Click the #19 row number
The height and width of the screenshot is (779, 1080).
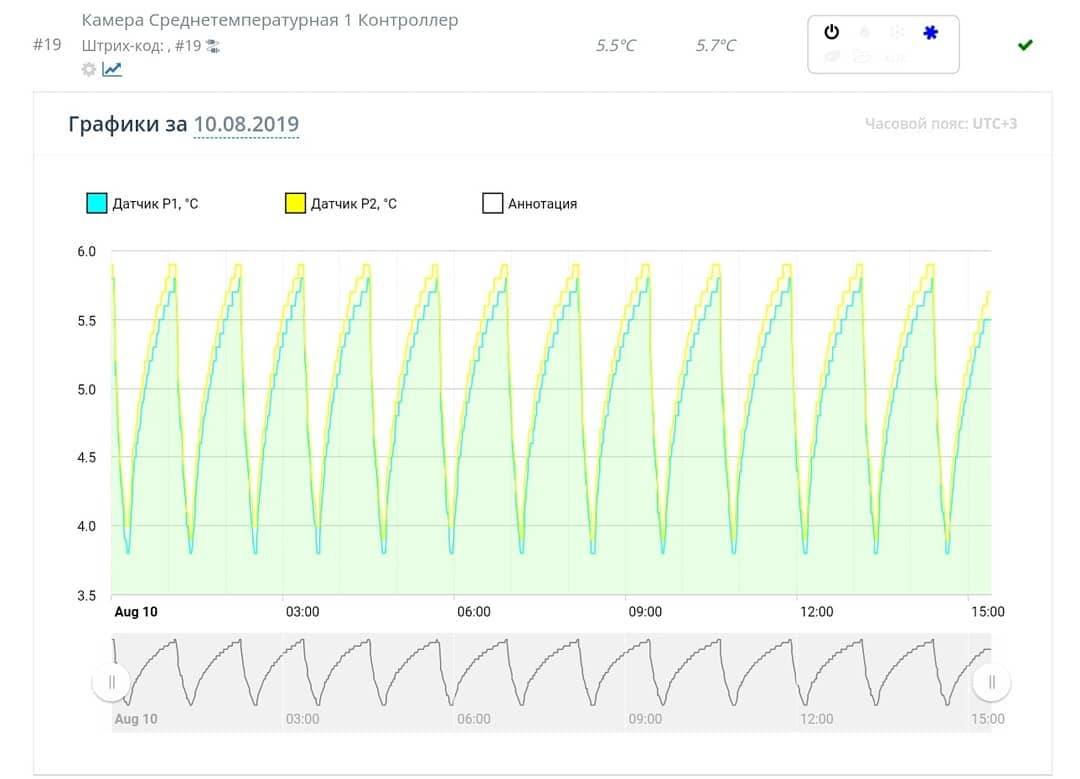[x=47, y=45]
